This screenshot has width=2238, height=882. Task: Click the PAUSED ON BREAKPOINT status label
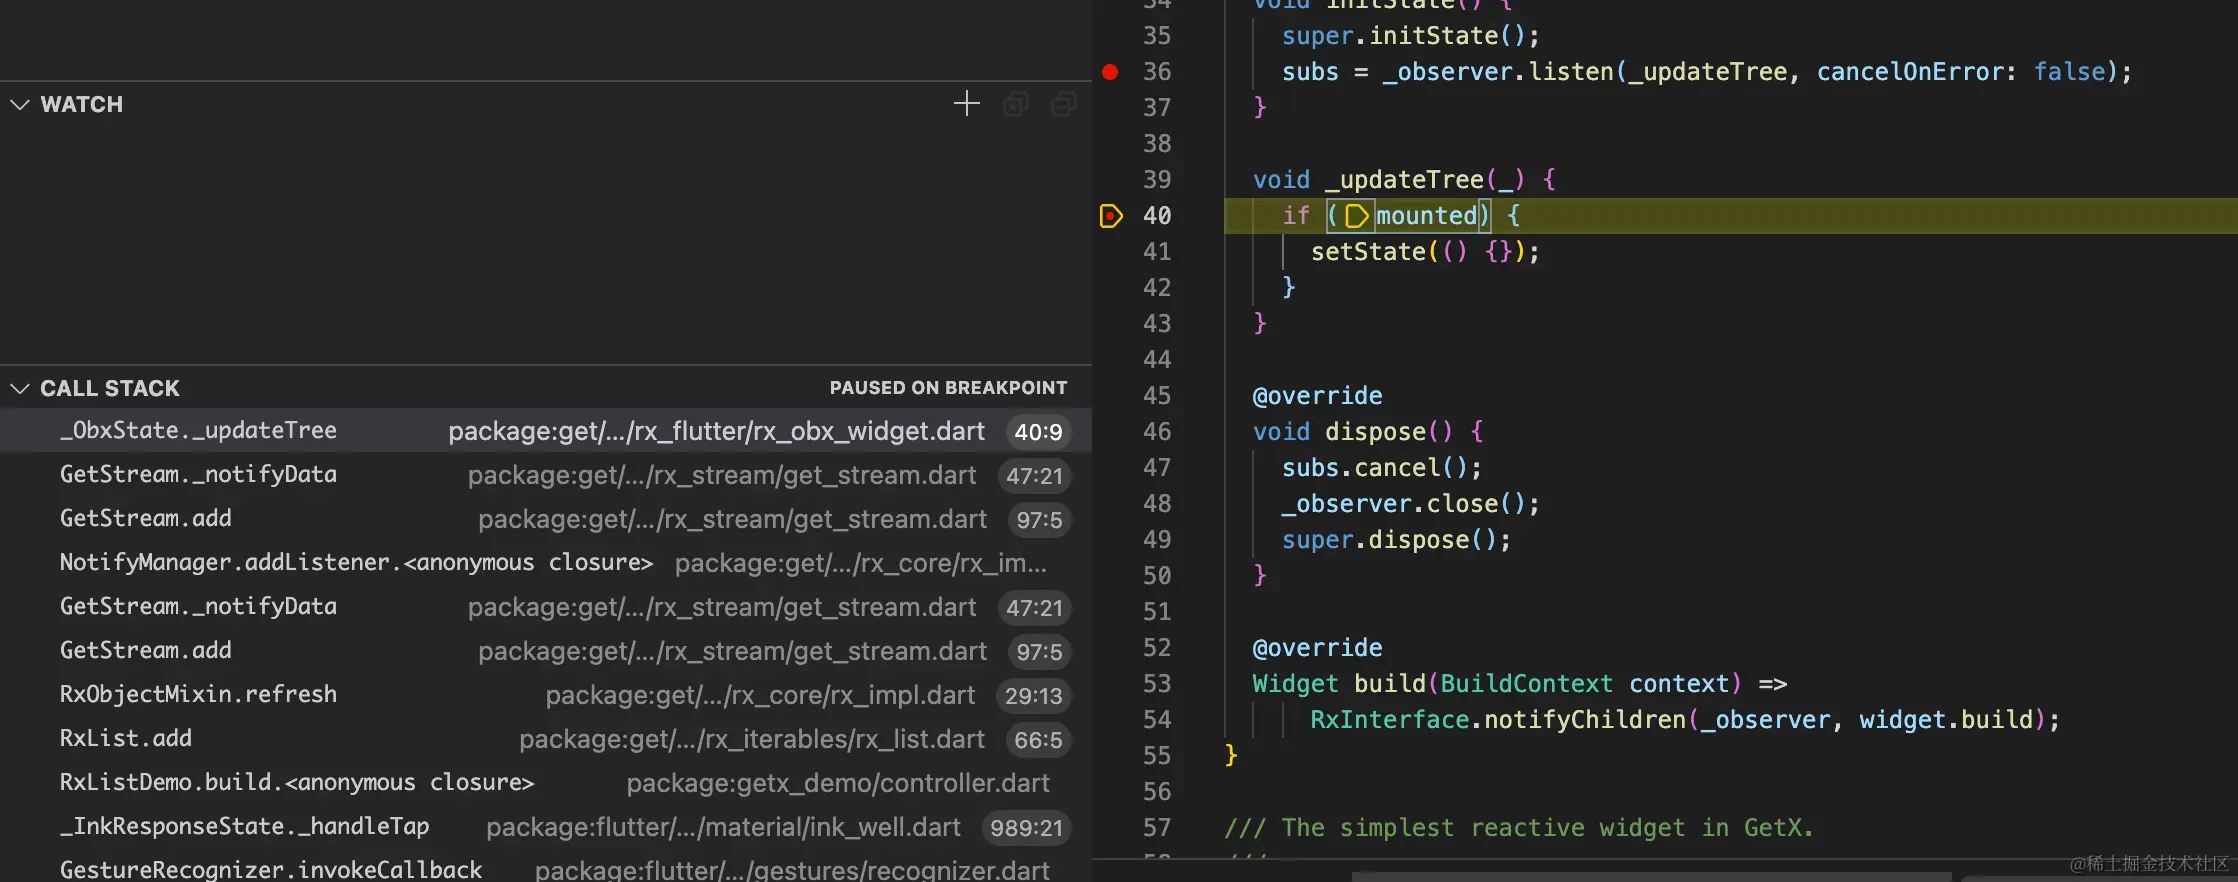pyautogui.click(x=948, y=388)
